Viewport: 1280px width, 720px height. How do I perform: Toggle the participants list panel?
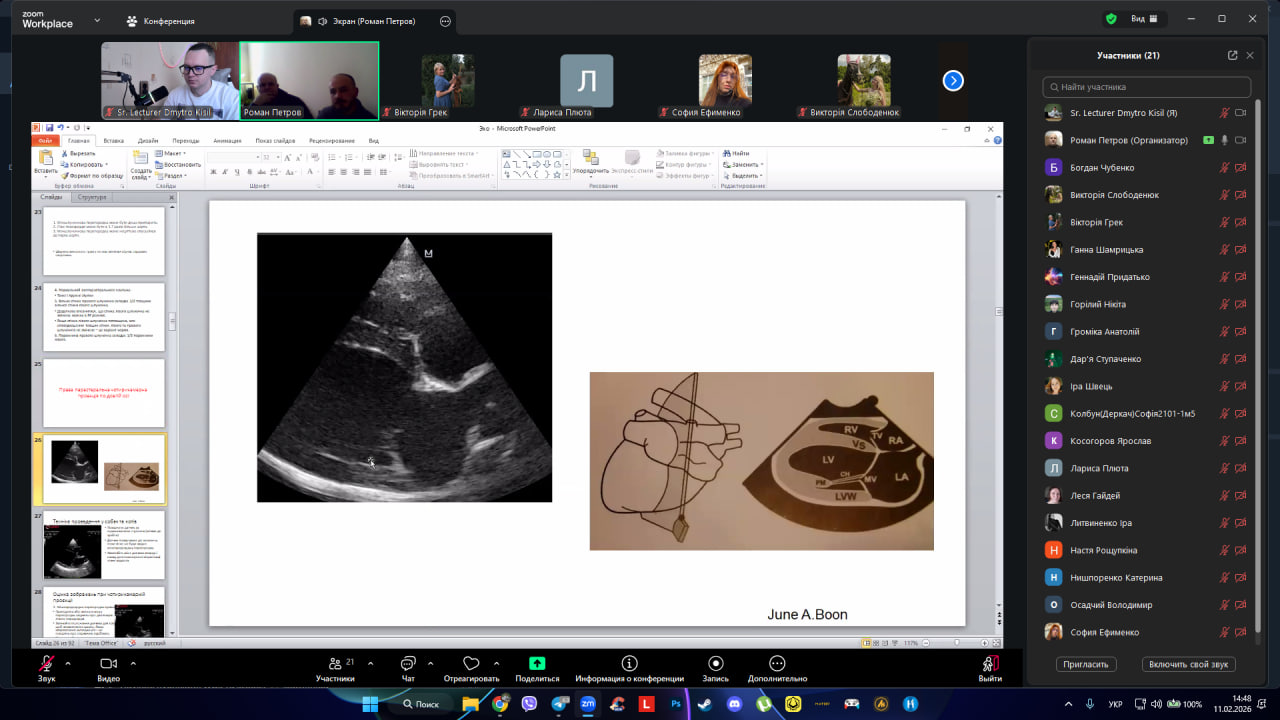pyautogui.click(x=334, y=668)
